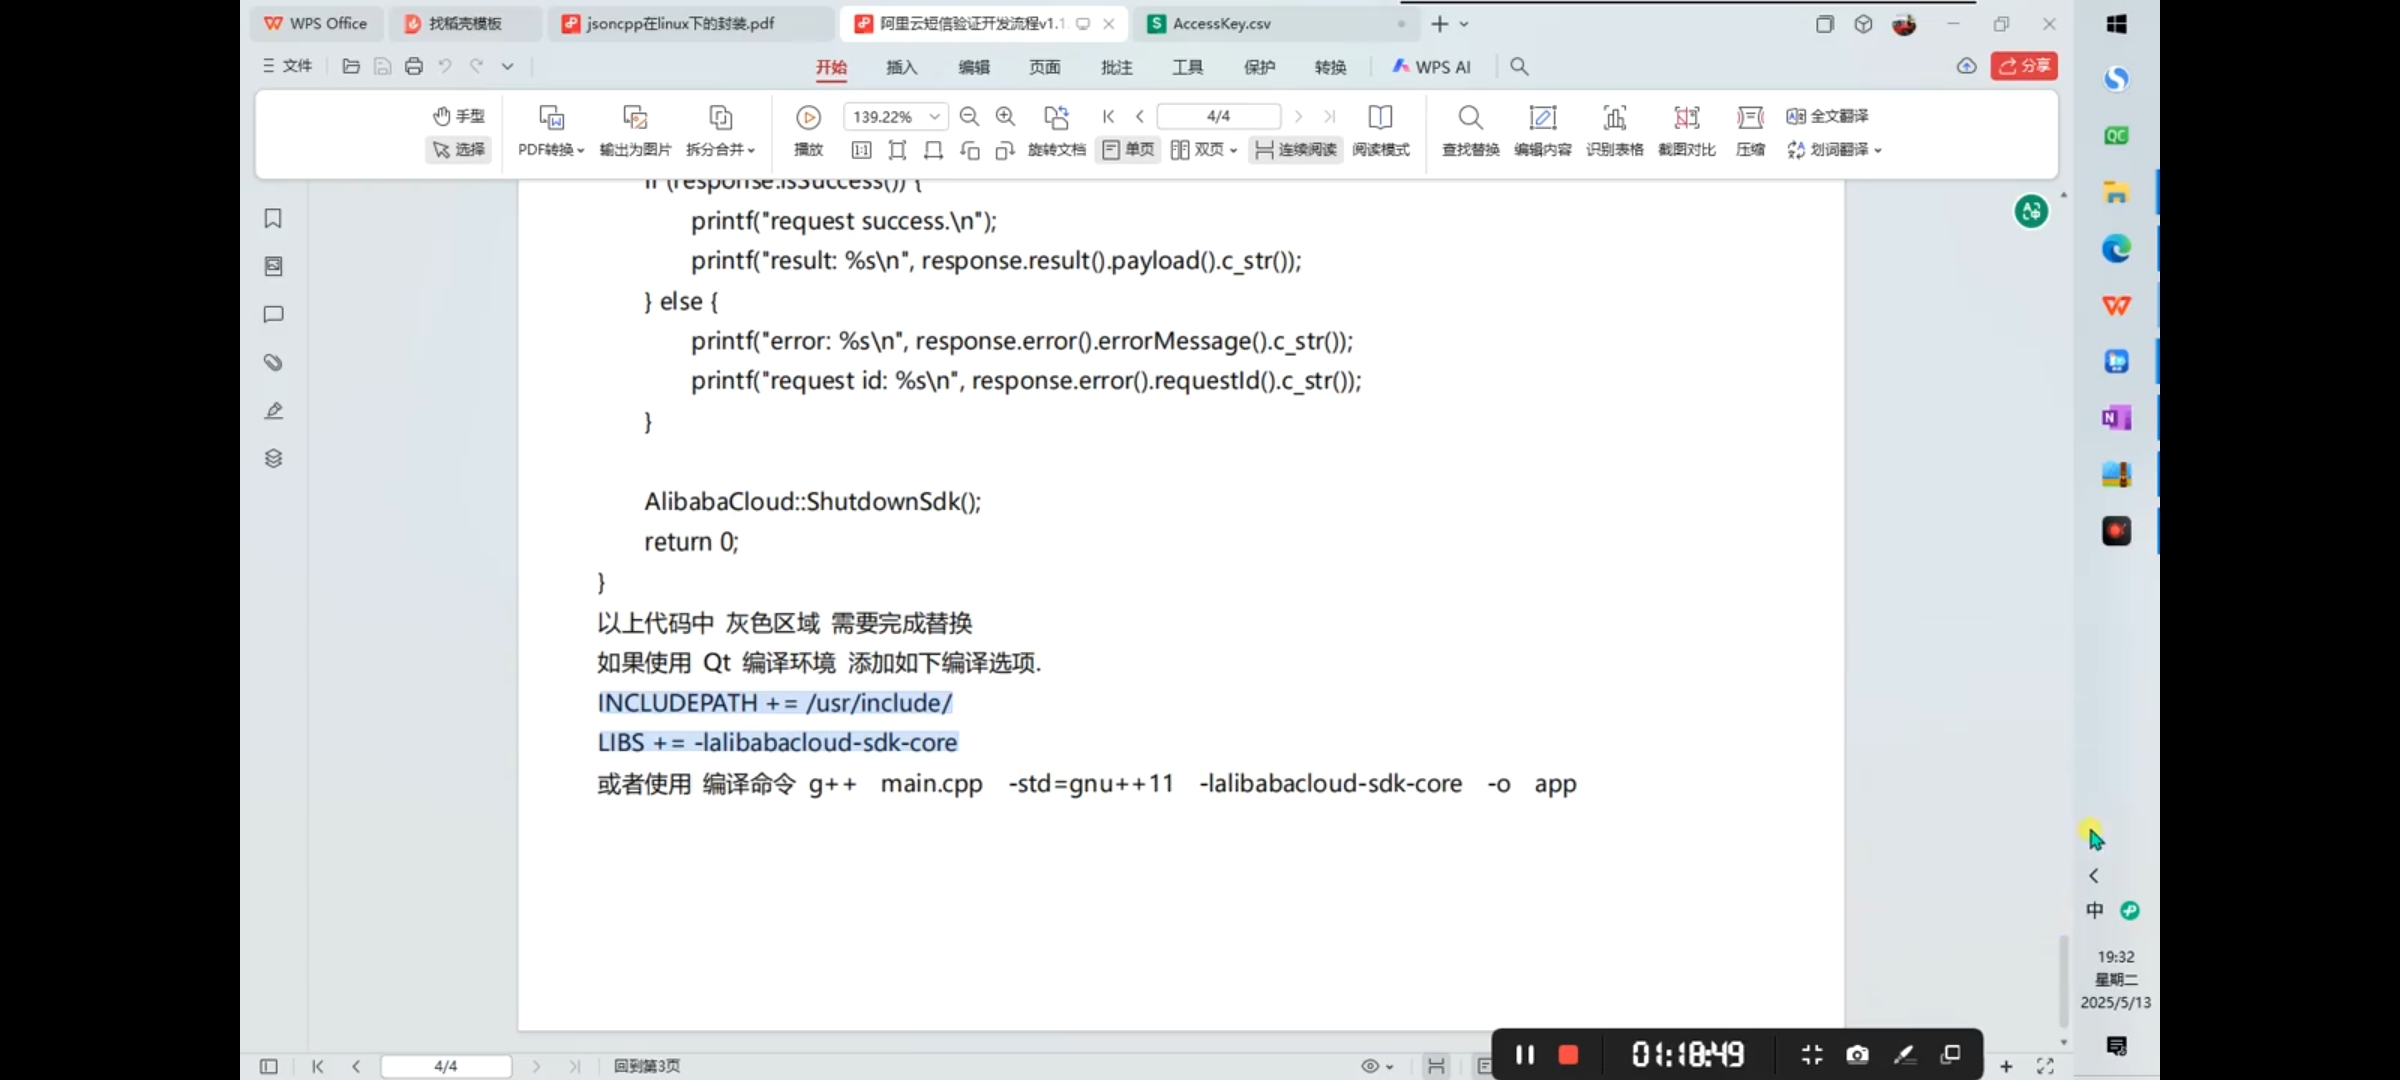The image size is (2400, 1080).
Task: Click the zoom out magnifier icon
Action: 968,117
